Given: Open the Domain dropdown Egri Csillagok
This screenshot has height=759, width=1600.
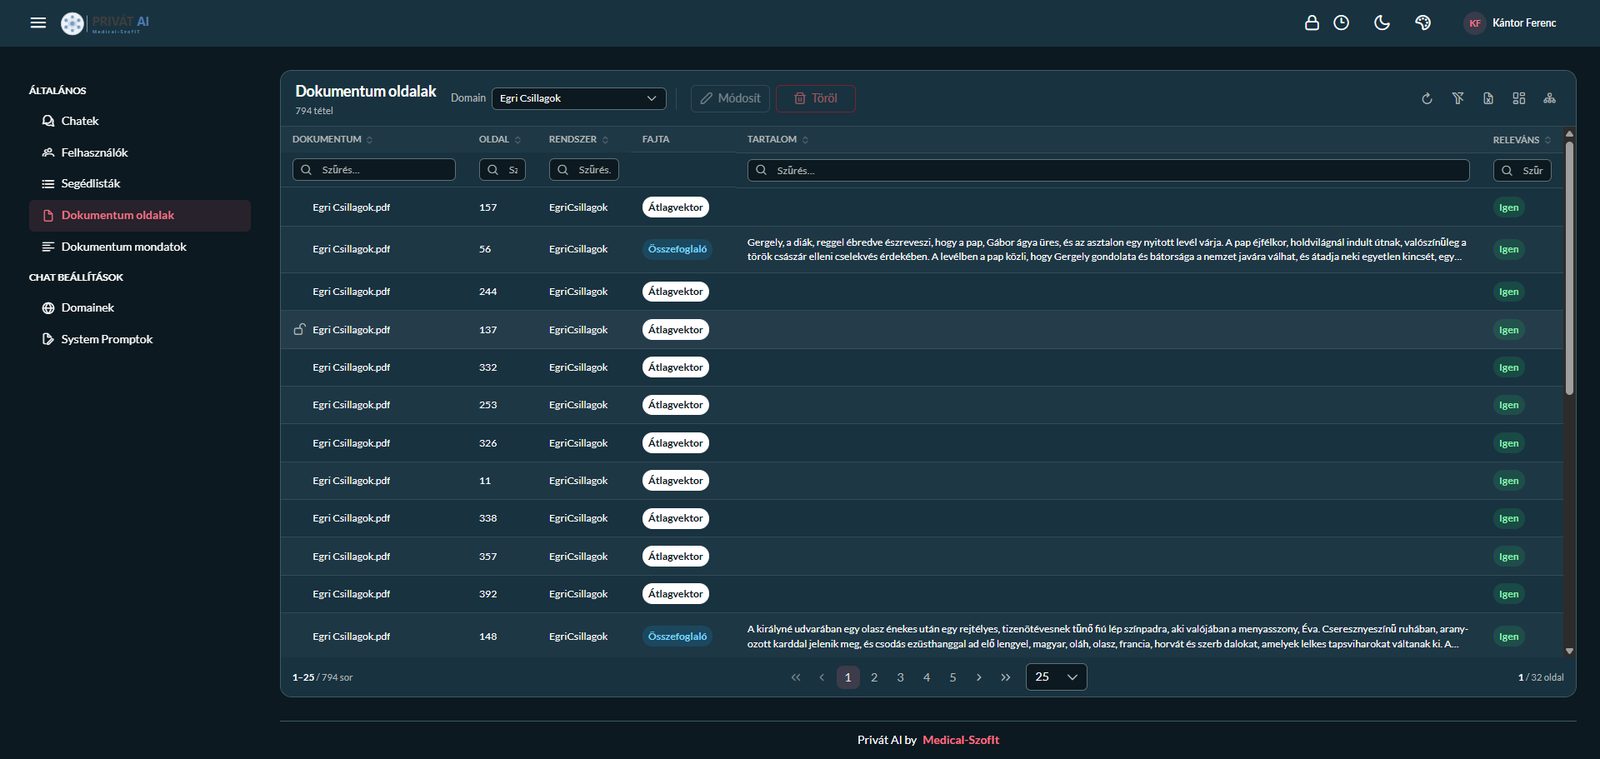Looking at the screenshot, I should click(578, 98).
